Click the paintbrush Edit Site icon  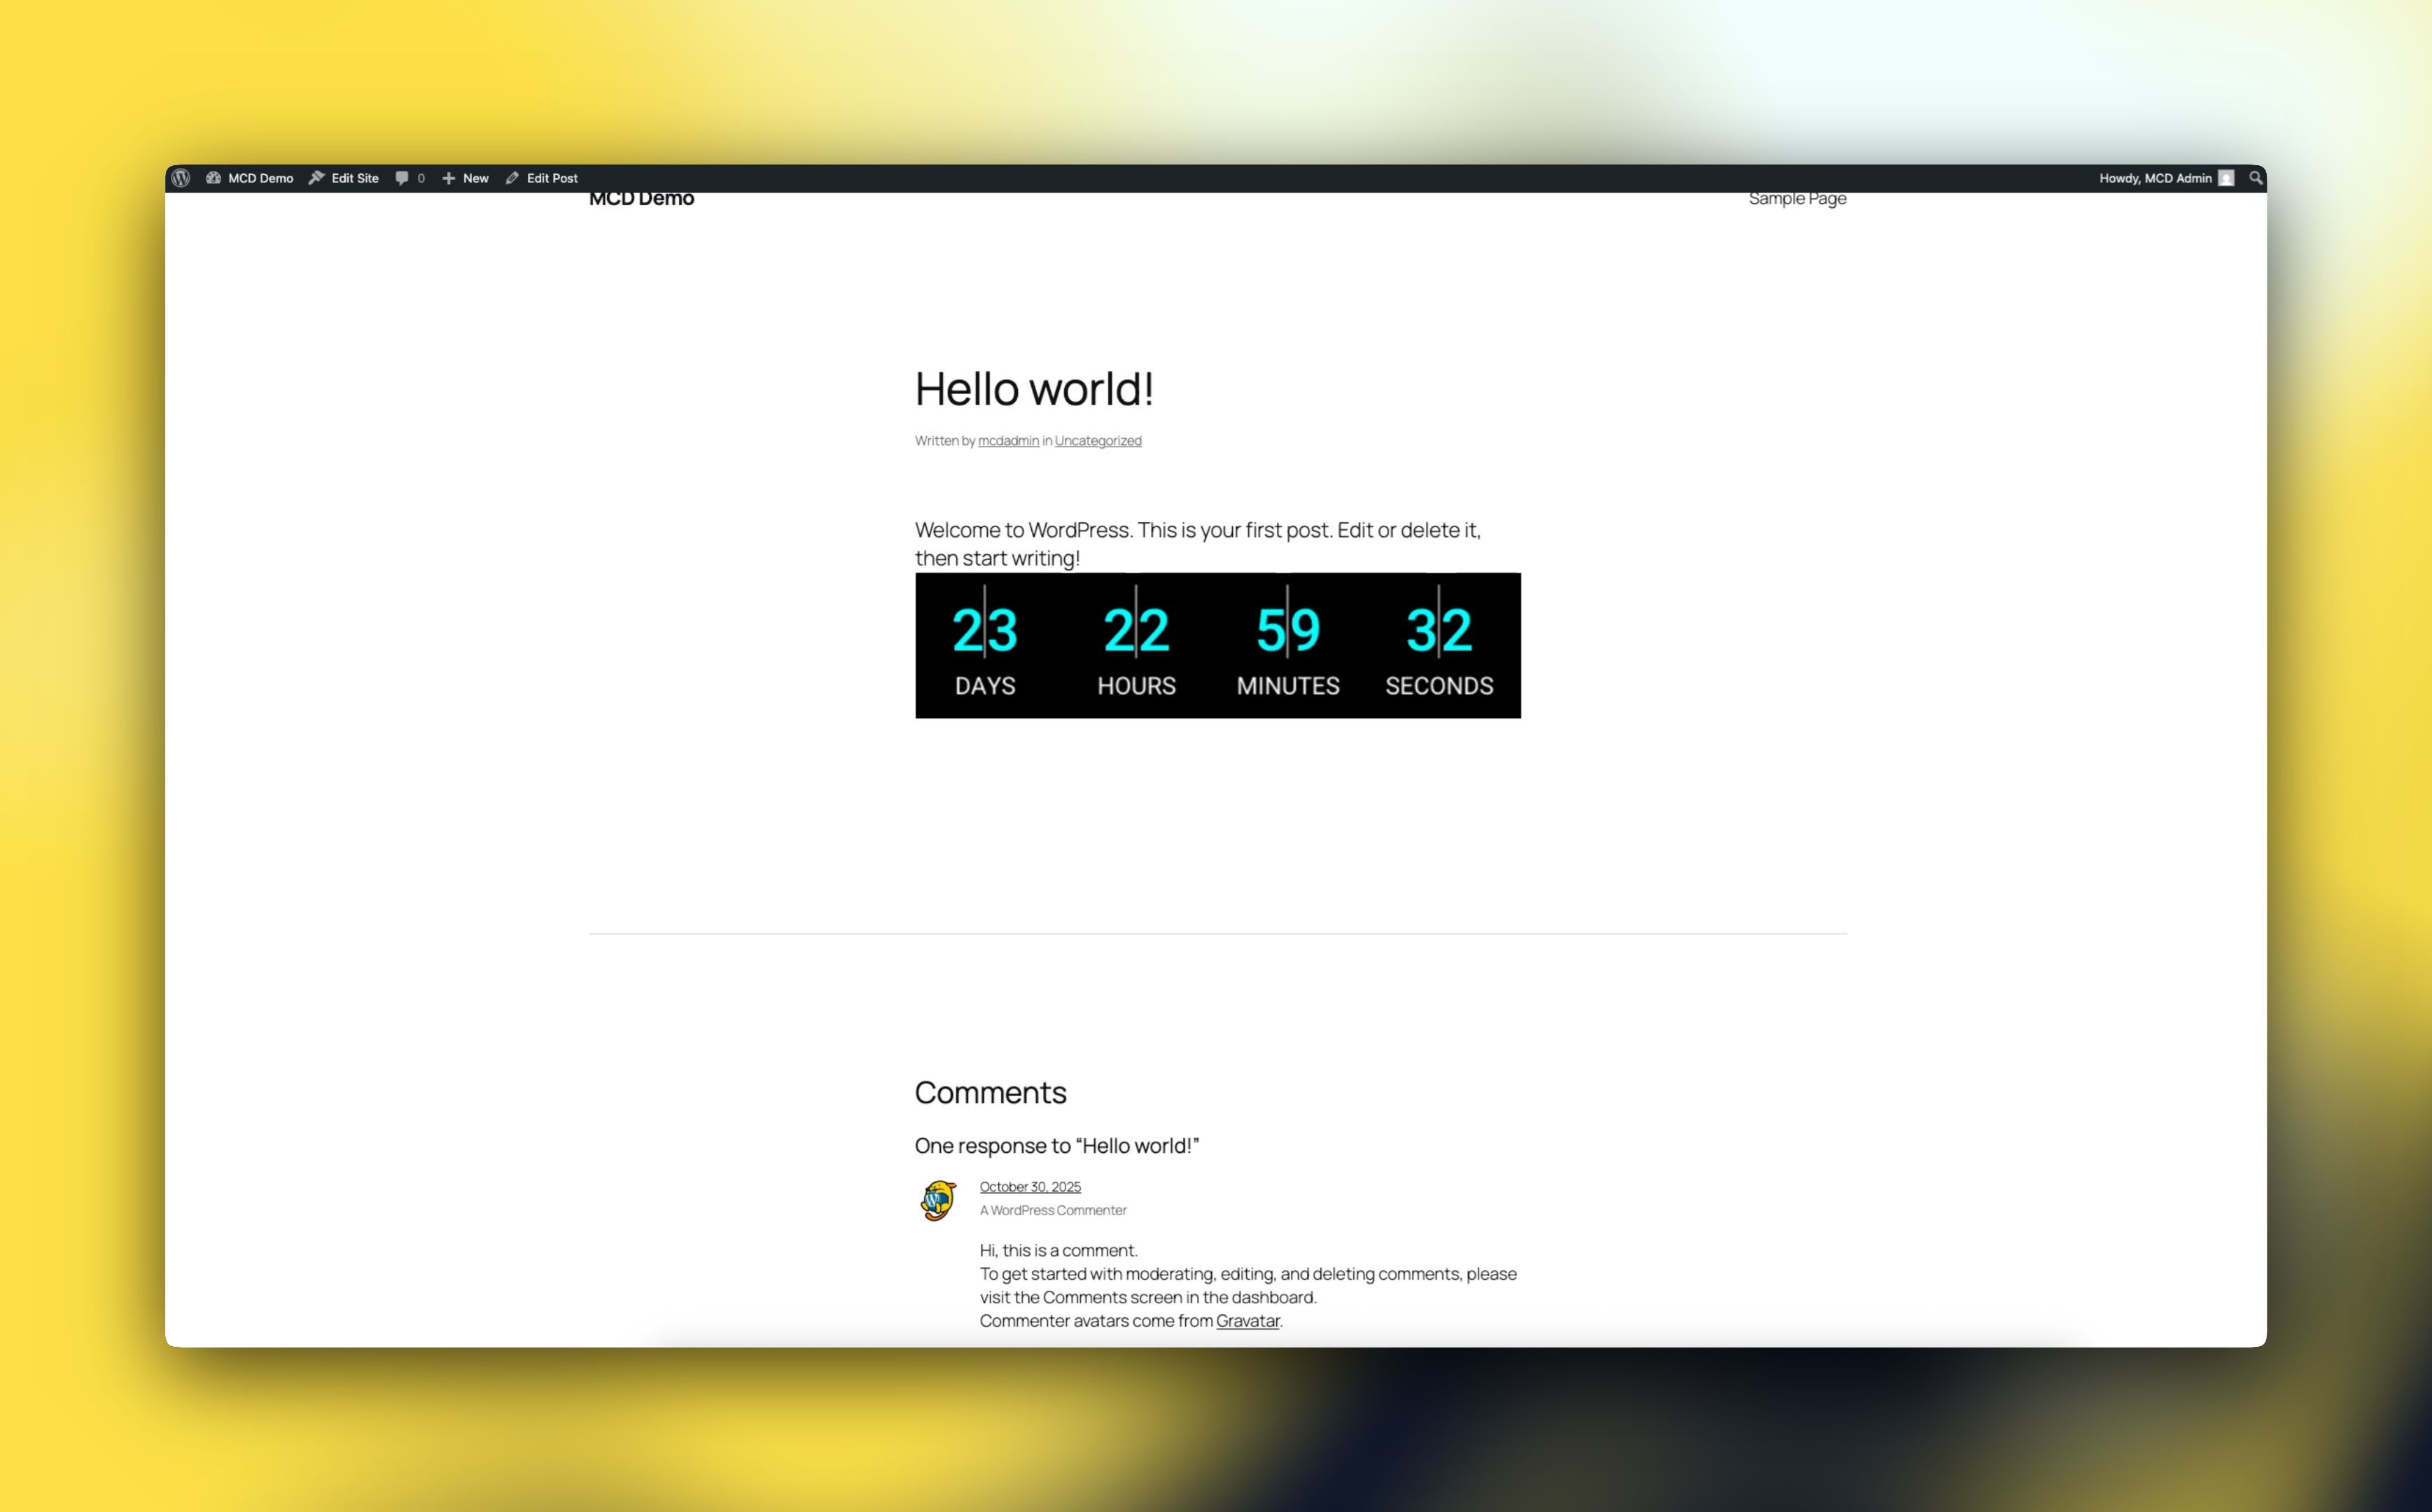click(316, 178)
